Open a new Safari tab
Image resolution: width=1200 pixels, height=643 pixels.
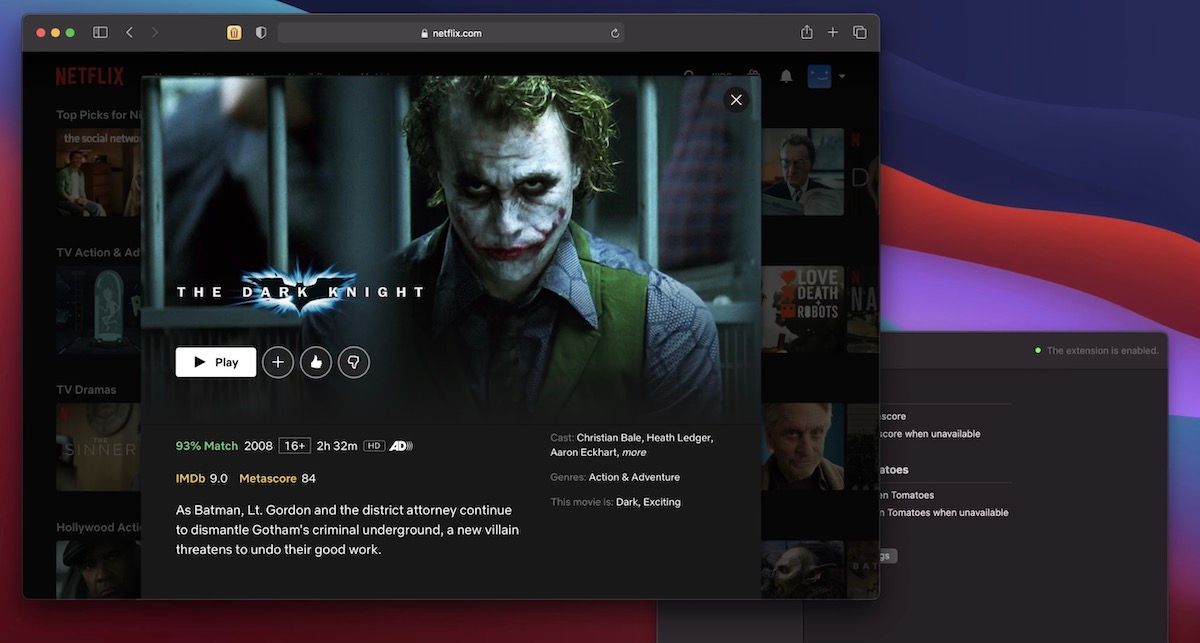click(833, 33)
